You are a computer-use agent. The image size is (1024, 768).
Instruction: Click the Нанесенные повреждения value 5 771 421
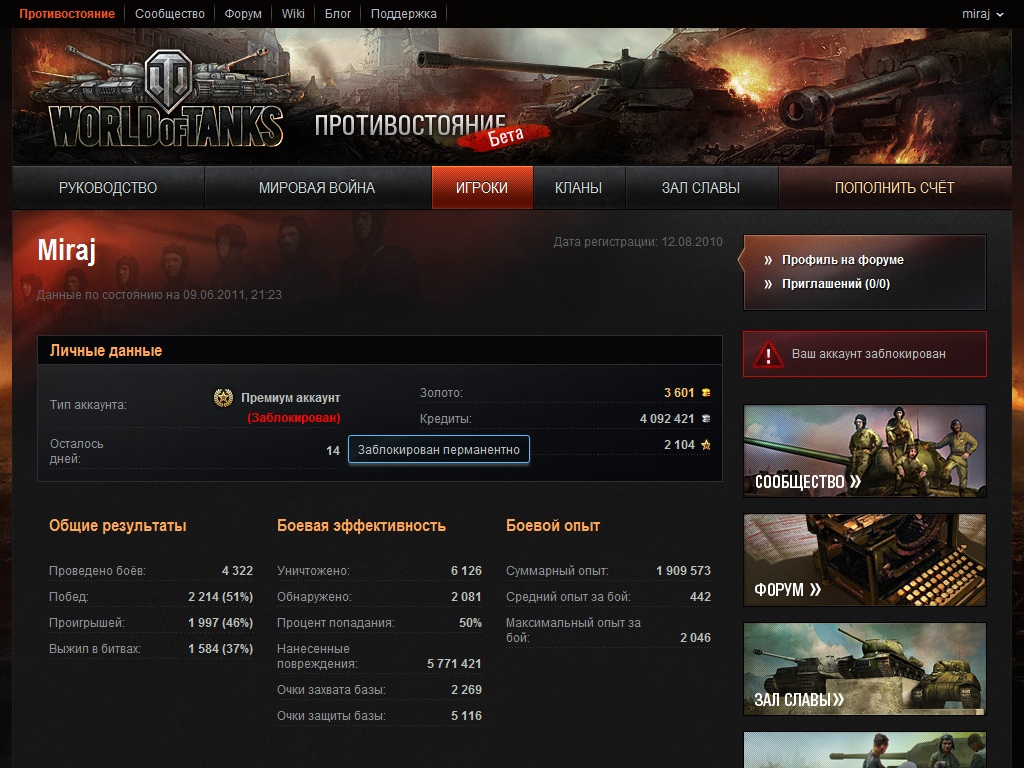click(x=455, y=664)
